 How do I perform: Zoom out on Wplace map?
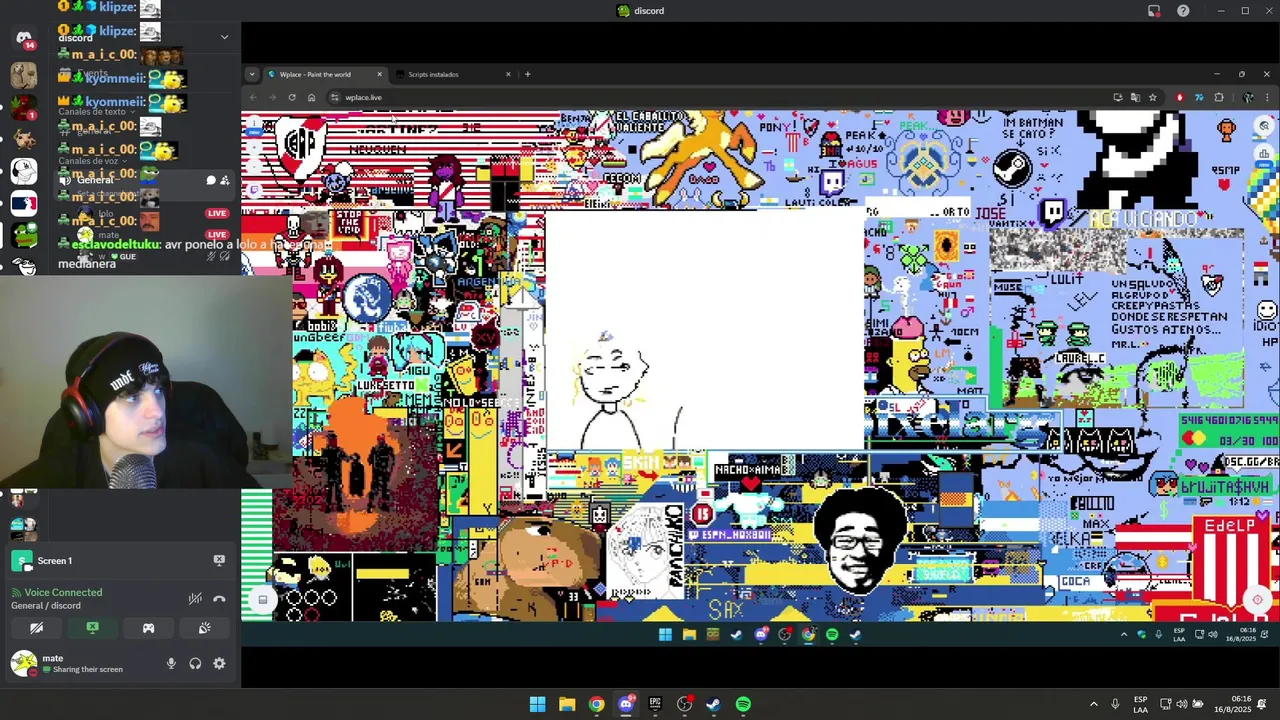tap(254, 166)
